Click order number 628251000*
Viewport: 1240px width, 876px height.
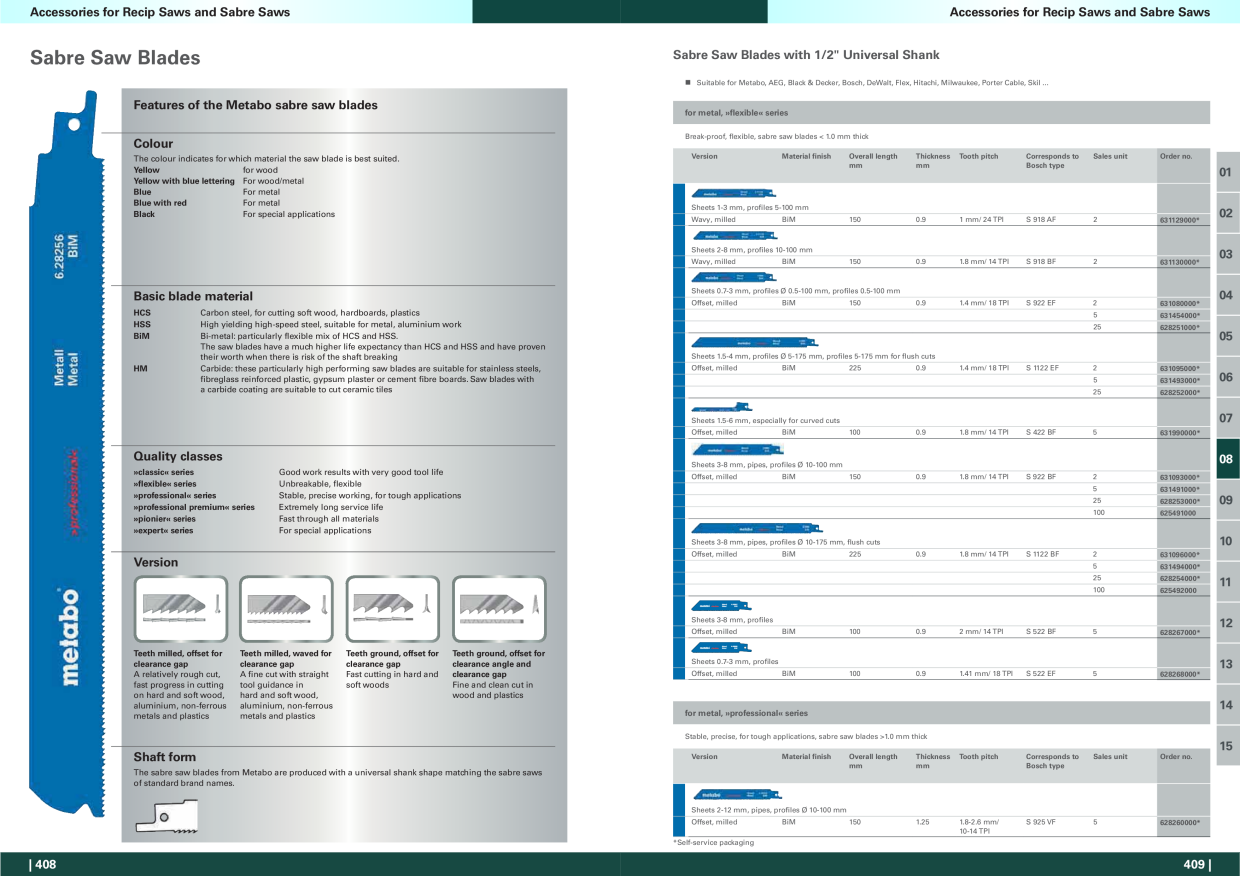1179,327
